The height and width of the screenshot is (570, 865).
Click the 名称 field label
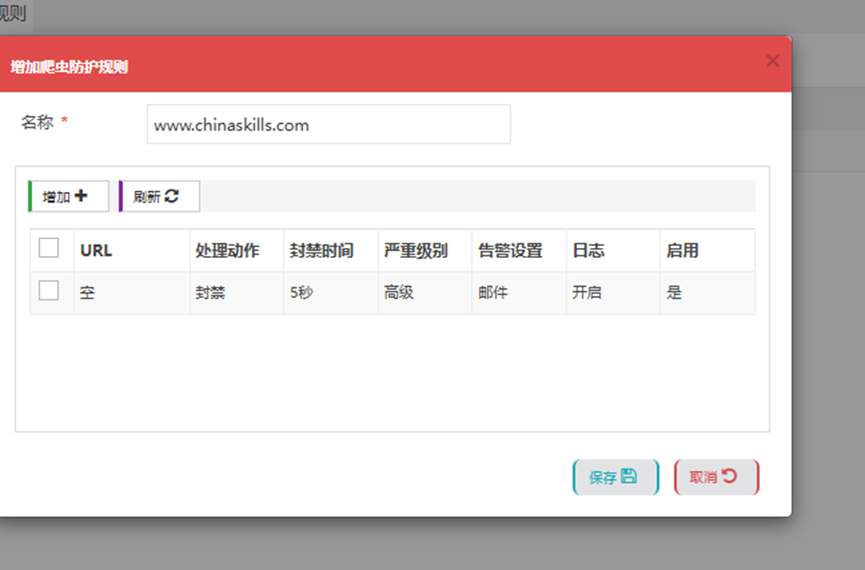38,122
